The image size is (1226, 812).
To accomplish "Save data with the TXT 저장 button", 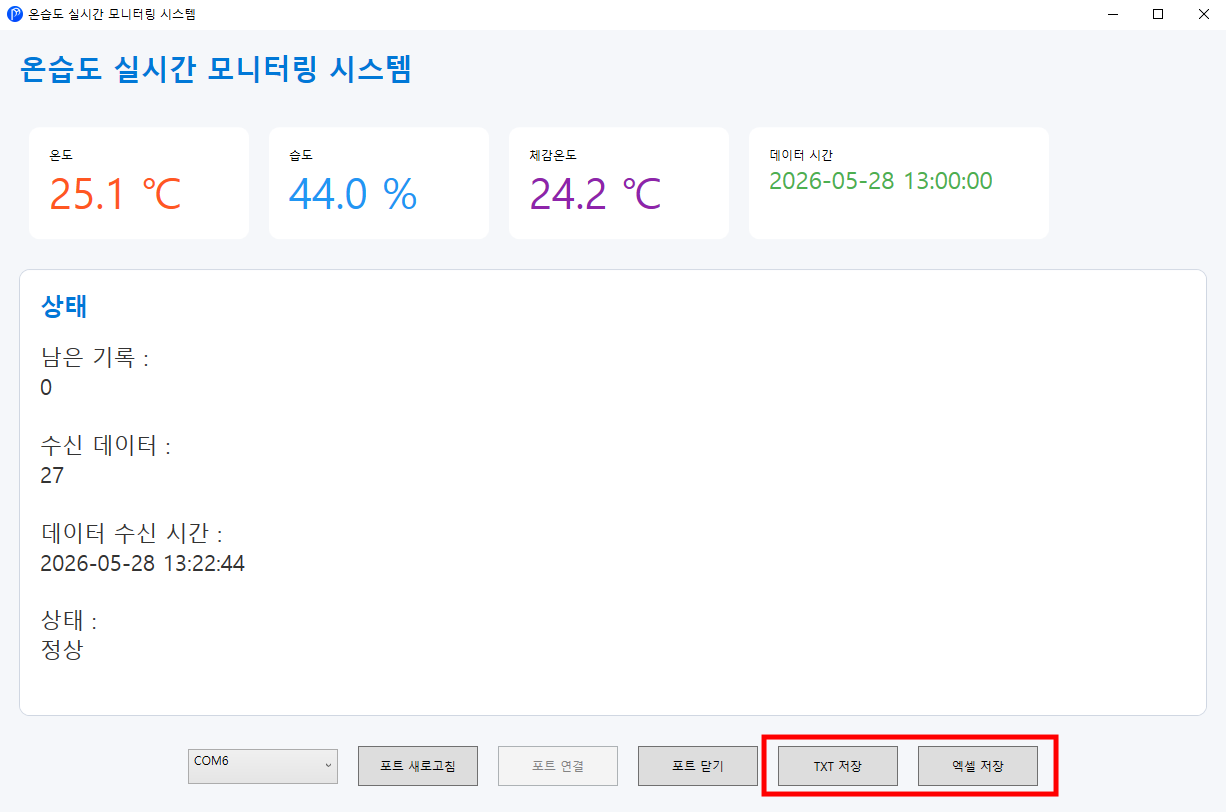I will point(838,766).
